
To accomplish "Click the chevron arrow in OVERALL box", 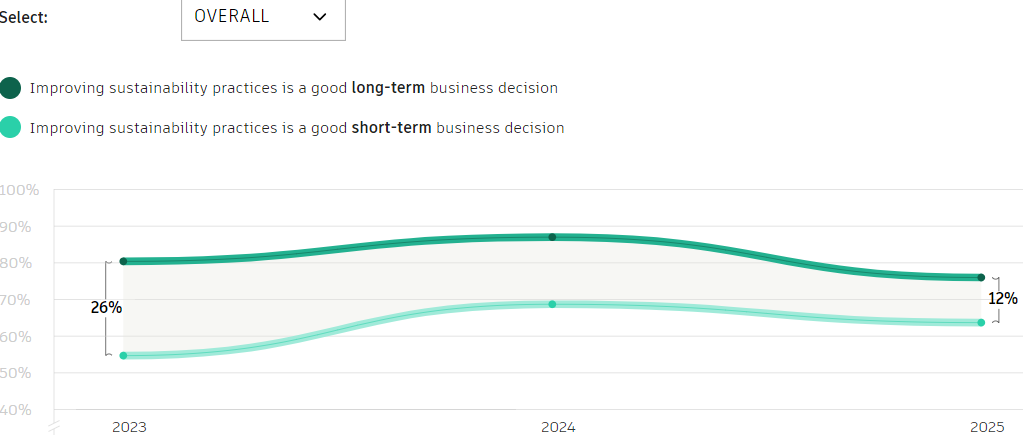I will coord(320,17).
